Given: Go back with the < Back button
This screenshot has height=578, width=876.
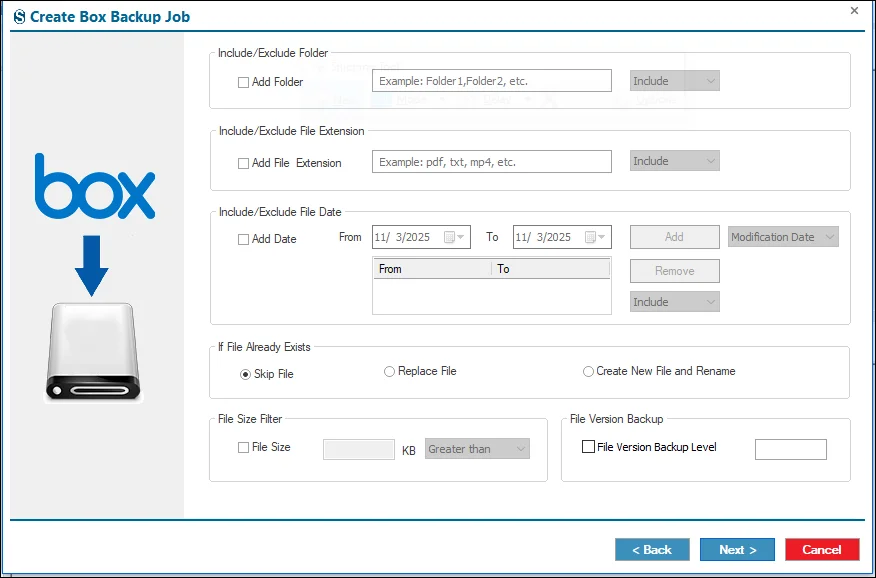Looking at the screenshot, I should pos(652,550).
